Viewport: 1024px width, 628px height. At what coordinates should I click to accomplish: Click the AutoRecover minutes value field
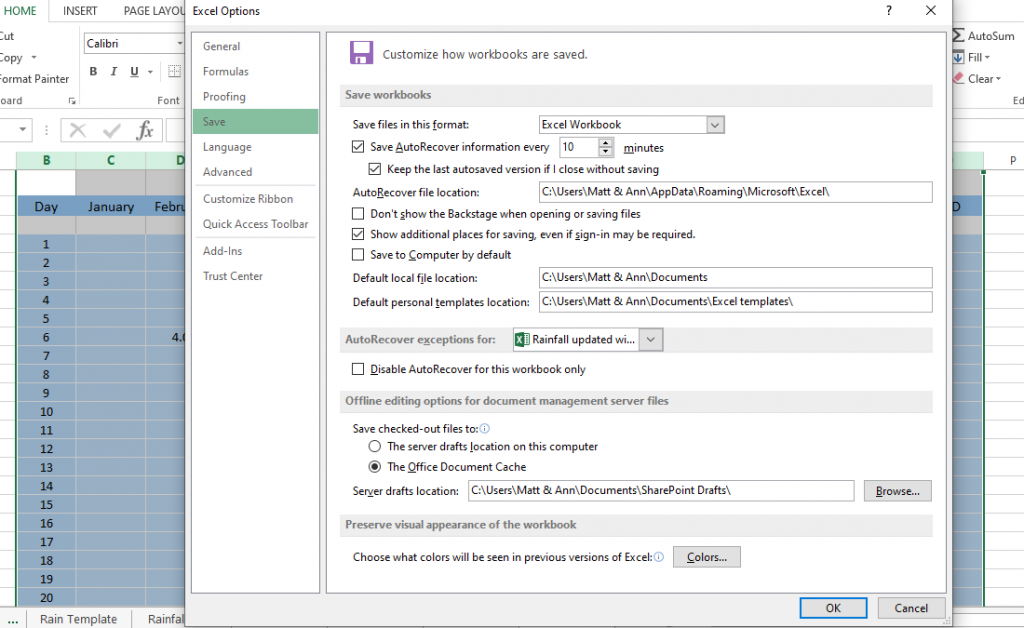coord(579,148)
